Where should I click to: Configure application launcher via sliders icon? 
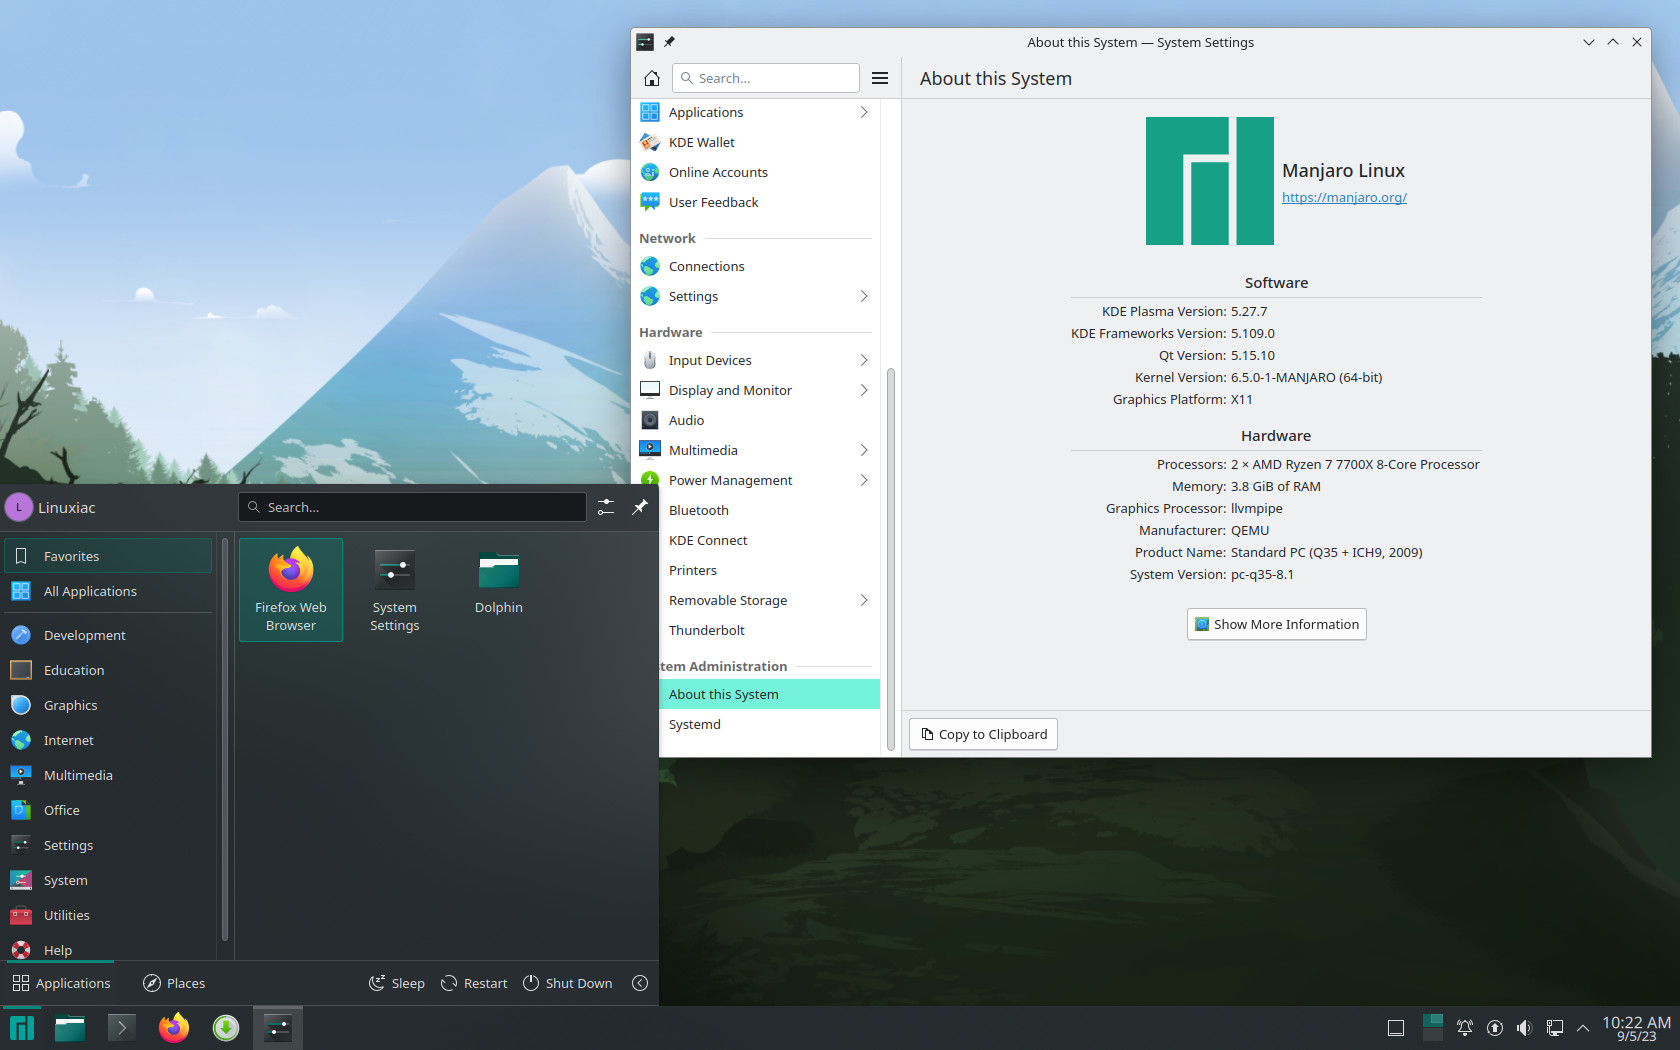pos(606,507)
